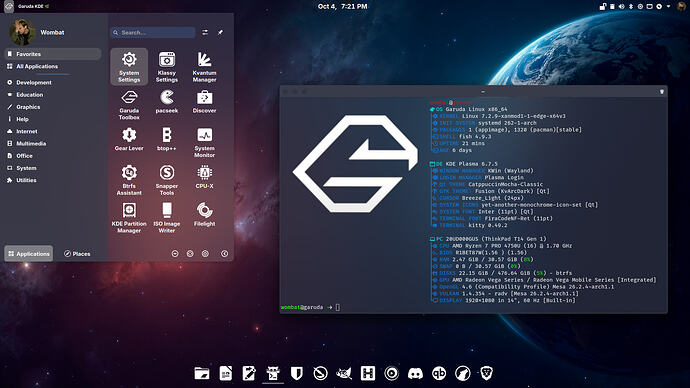
Task: Switch to Places tab
Action: point(77,254)
